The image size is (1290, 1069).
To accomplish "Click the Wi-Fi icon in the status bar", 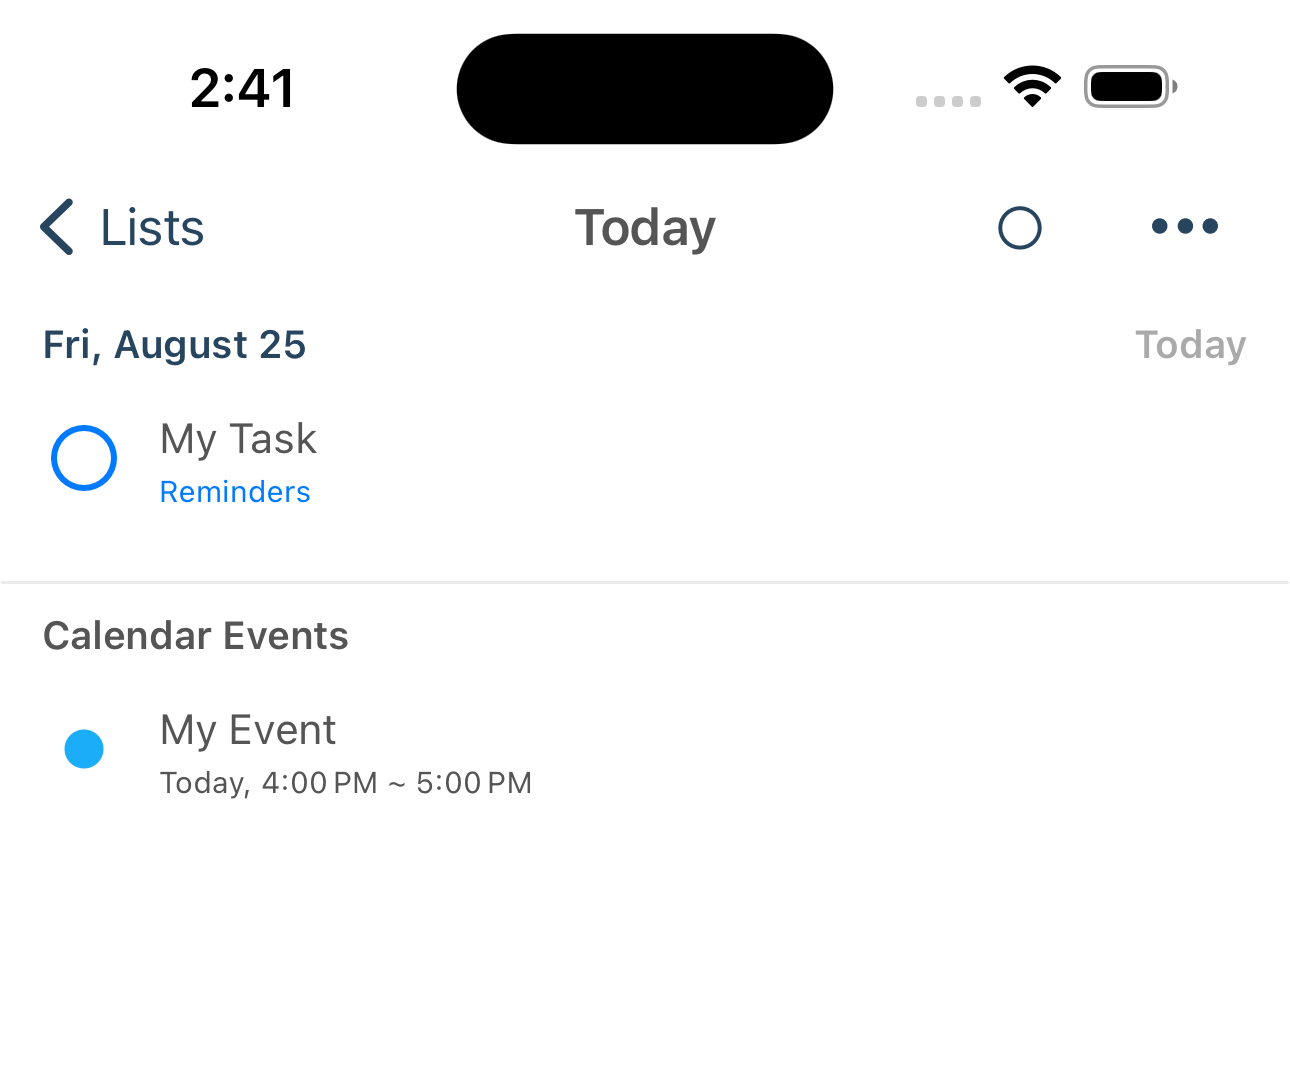I will pyautogui.click(x=1033, y=87).
